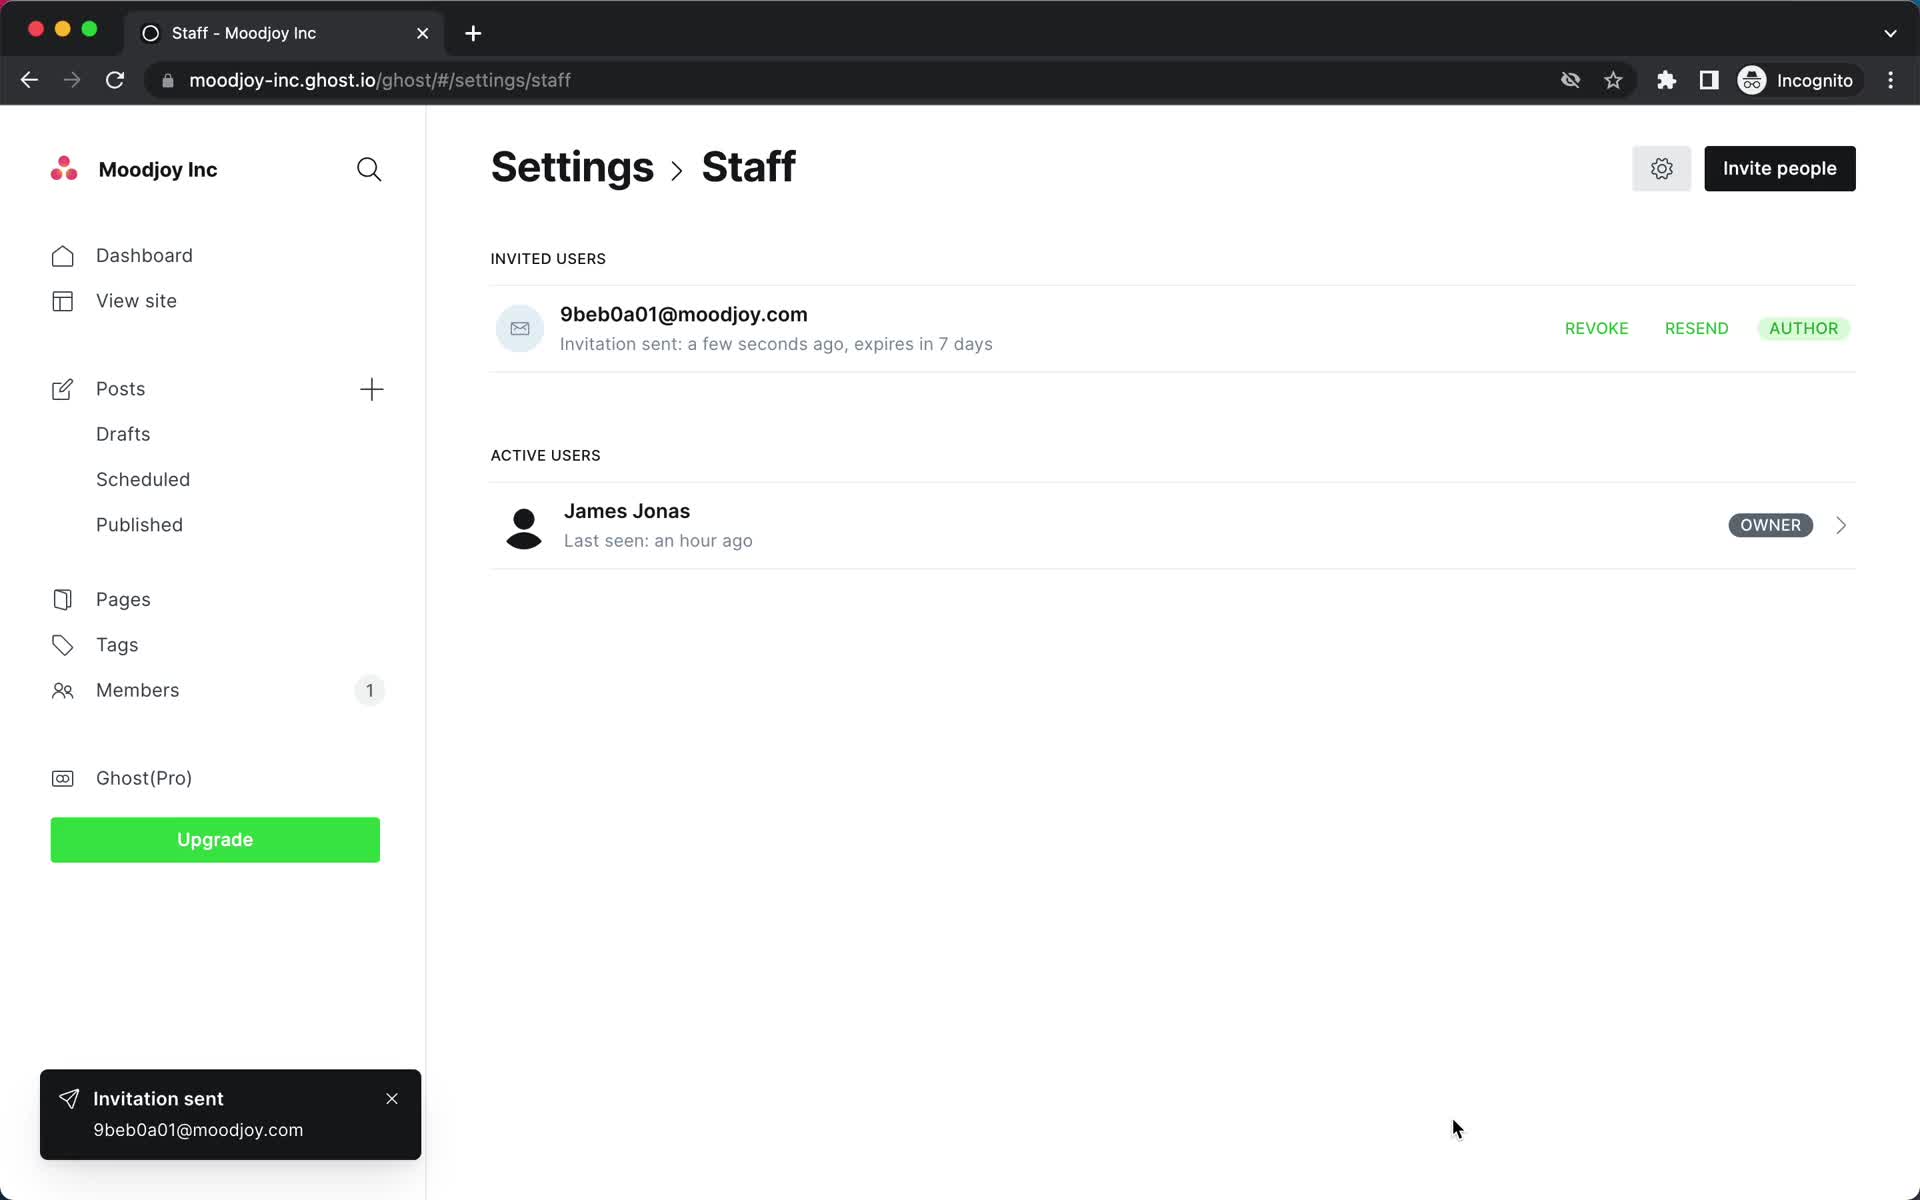Image resolution: width=1920 pixels, height=1200 pixels.
Task: Click the Members icon in sidebar
Action: click(62, 690)
